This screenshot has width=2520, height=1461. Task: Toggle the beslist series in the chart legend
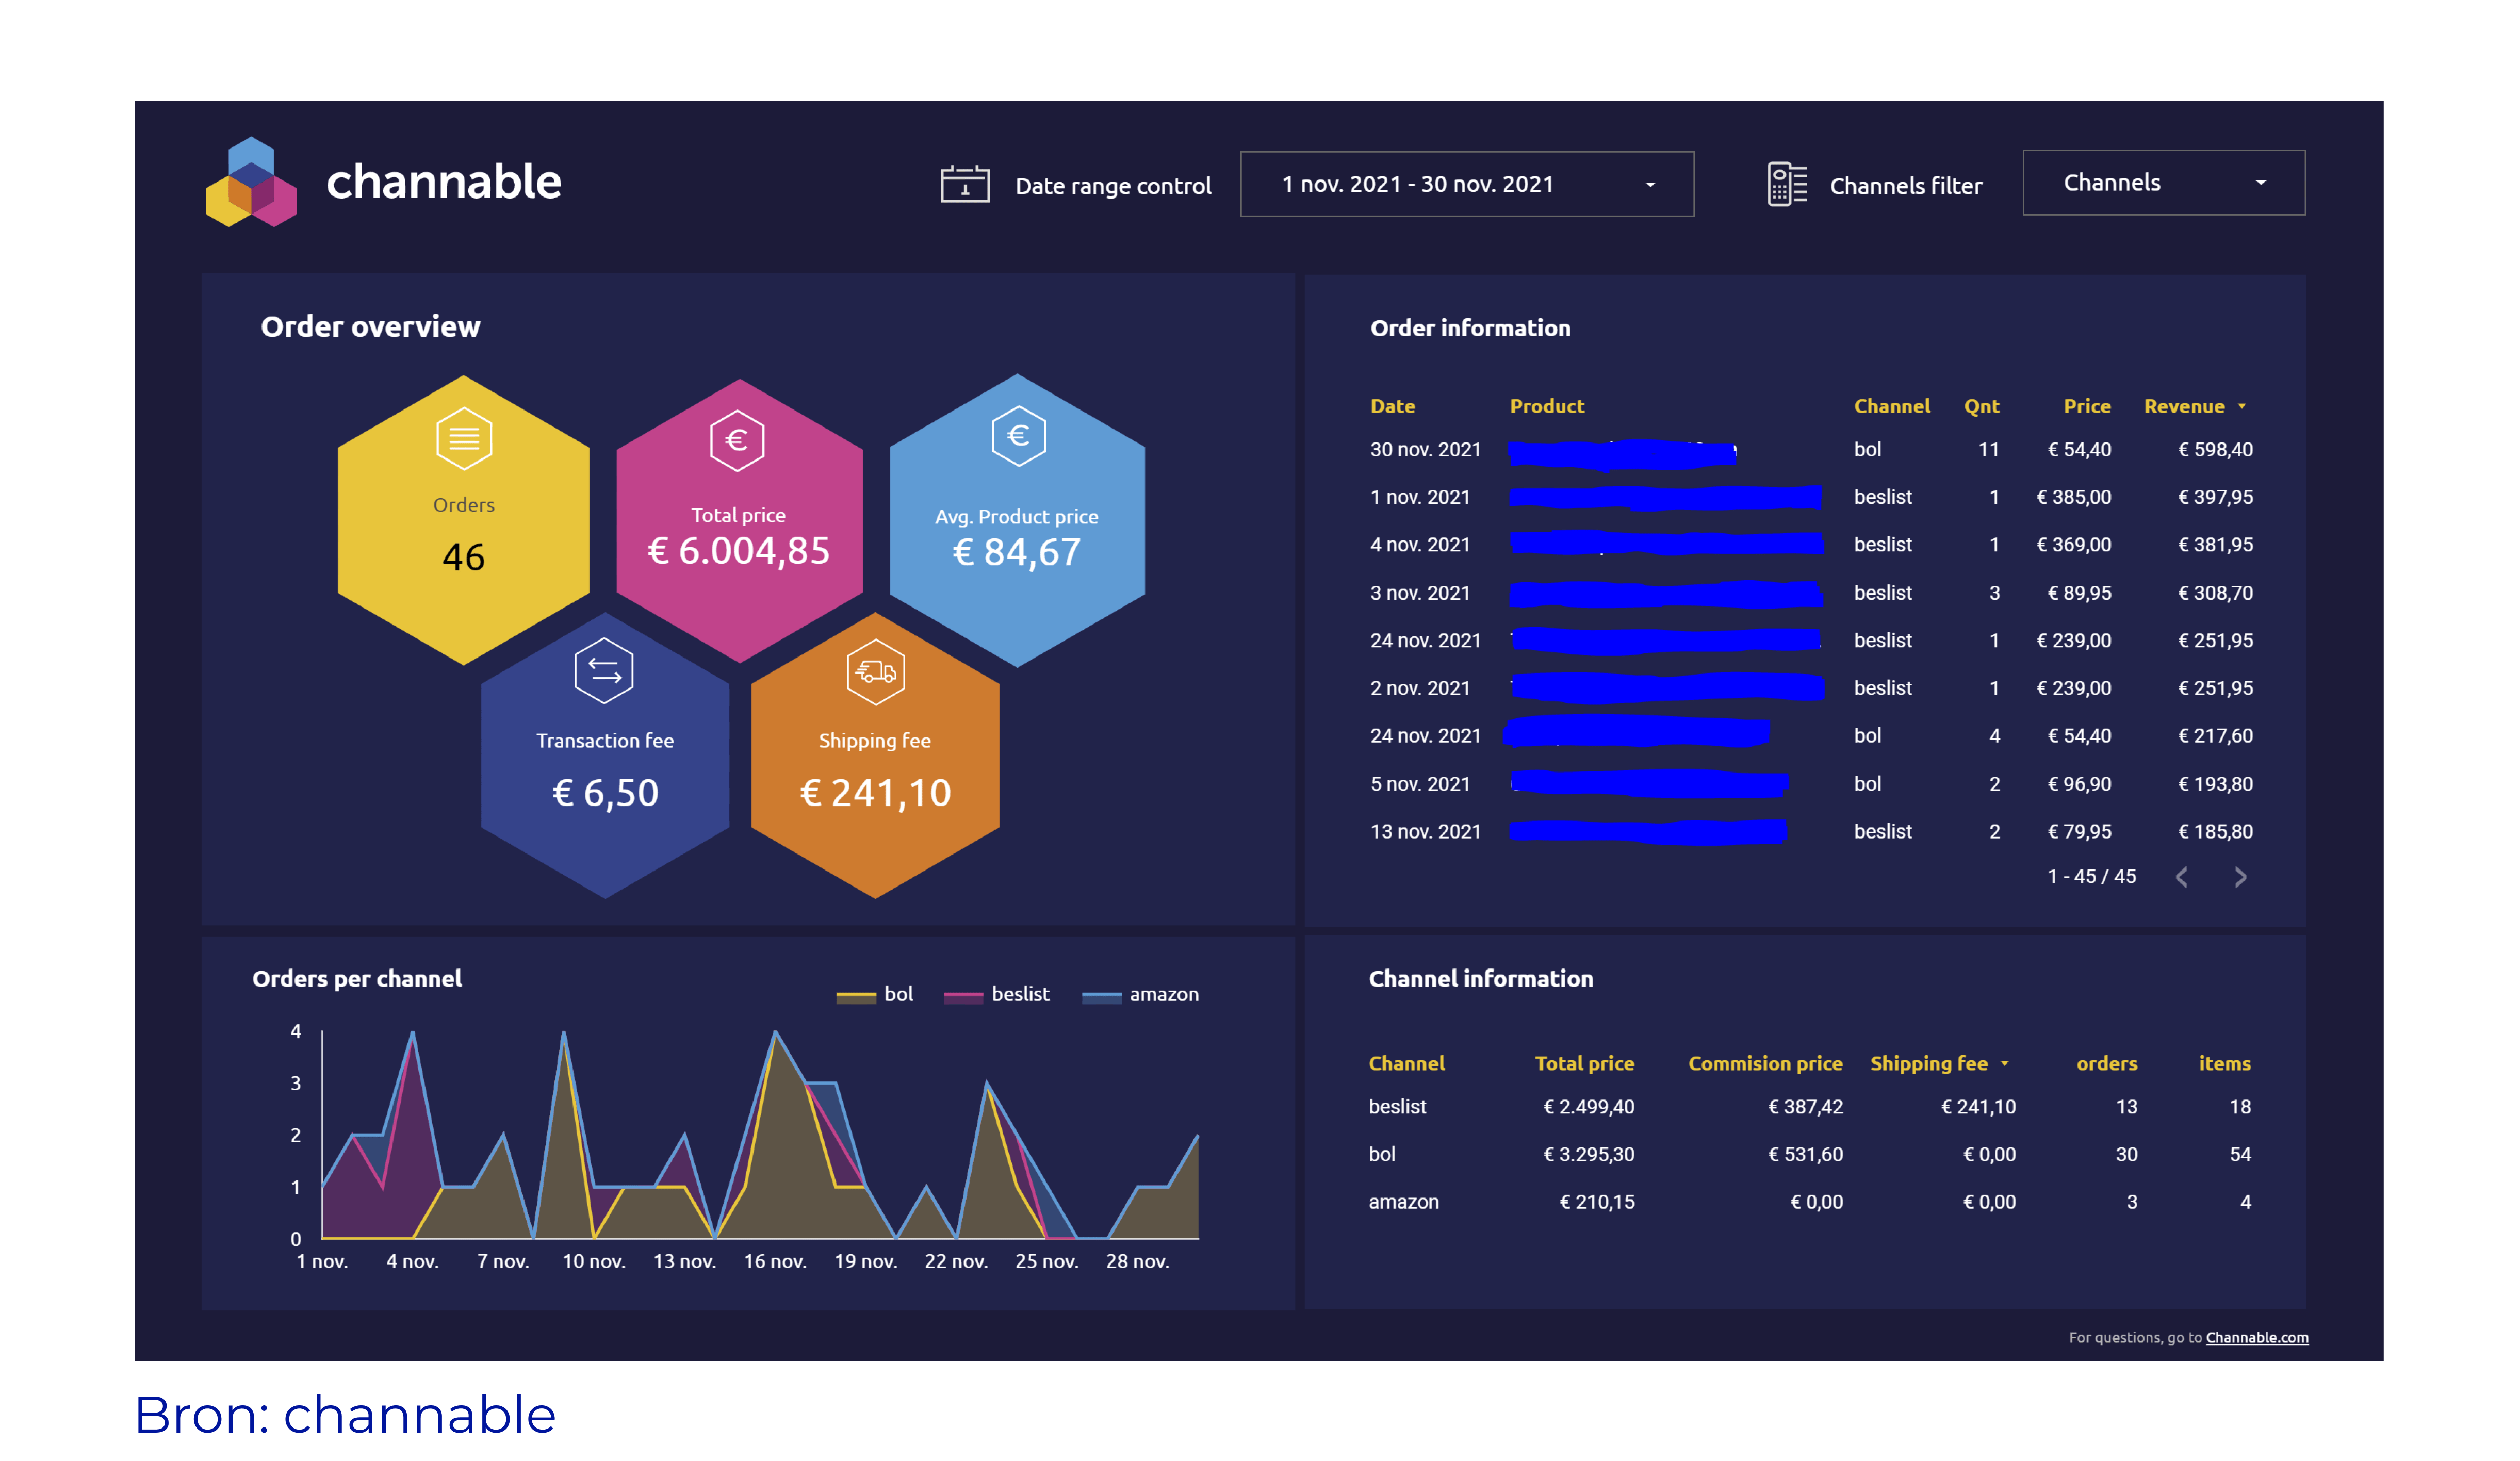tap(1020, 994)
